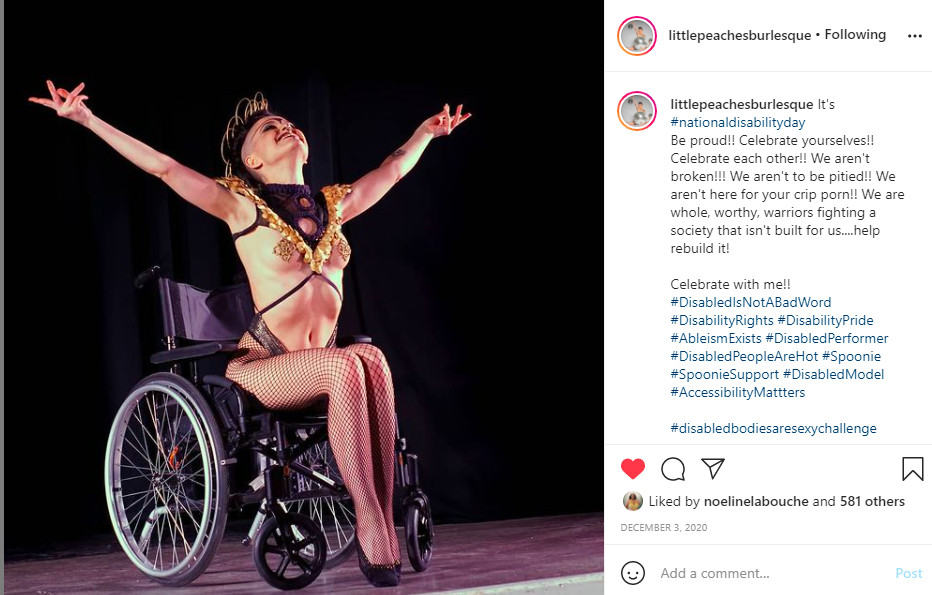This screenshot has height=595, width=932.
Task: Open littlepeachesburlesque username in header
Action: (x=739, y=35)
